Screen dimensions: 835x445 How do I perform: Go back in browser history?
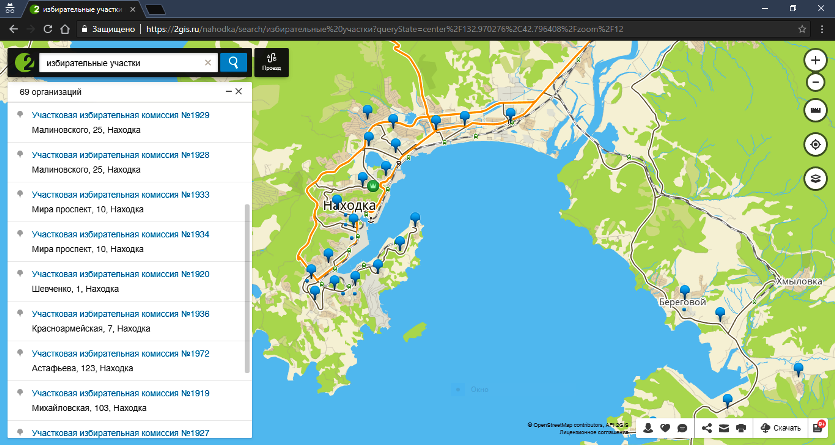(x=14, y=29)
